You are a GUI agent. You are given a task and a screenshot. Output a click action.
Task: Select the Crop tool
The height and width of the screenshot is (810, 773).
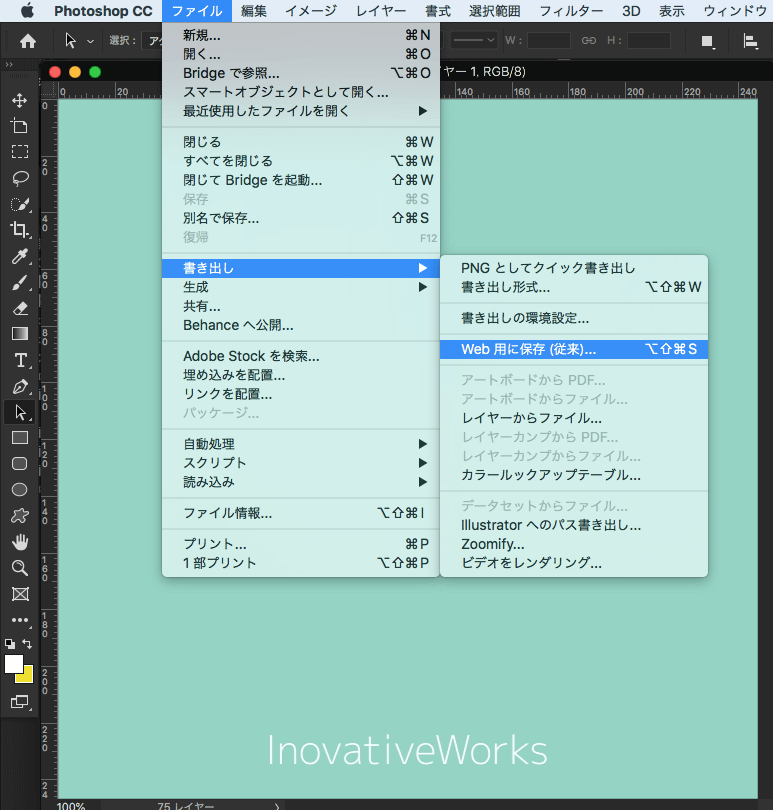click(20, 230)
